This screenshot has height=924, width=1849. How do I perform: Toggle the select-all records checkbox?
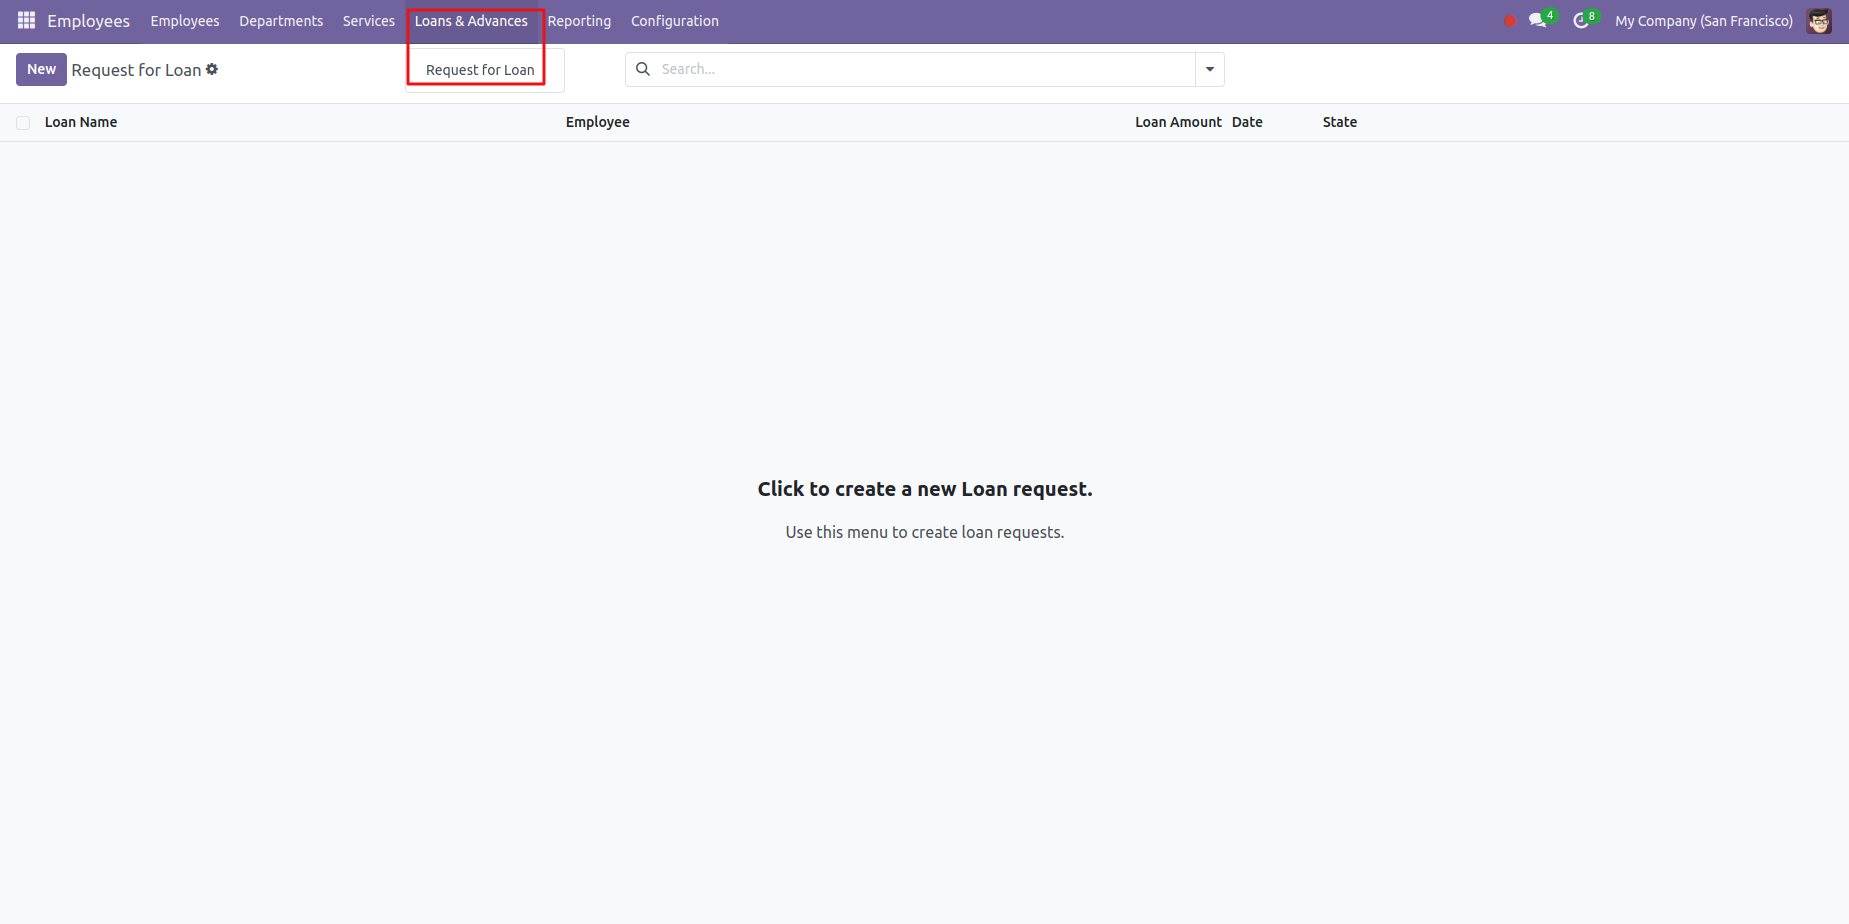click(23, 123)
